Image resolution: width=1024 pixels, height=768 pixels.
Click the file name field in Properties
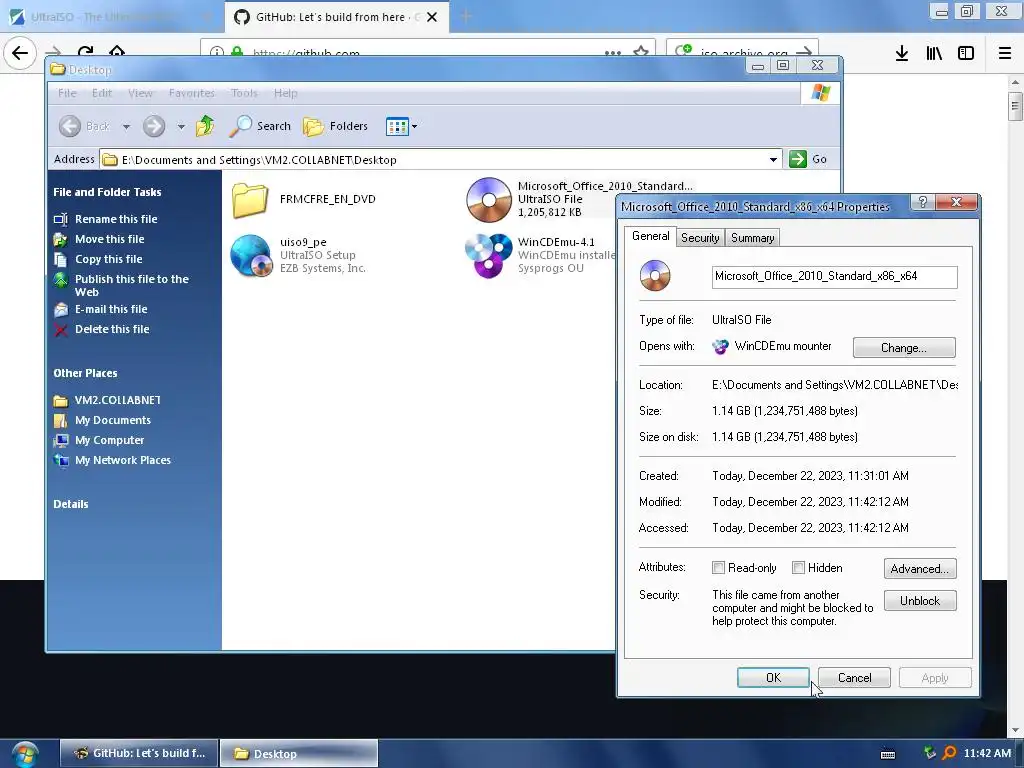(834, 277)
